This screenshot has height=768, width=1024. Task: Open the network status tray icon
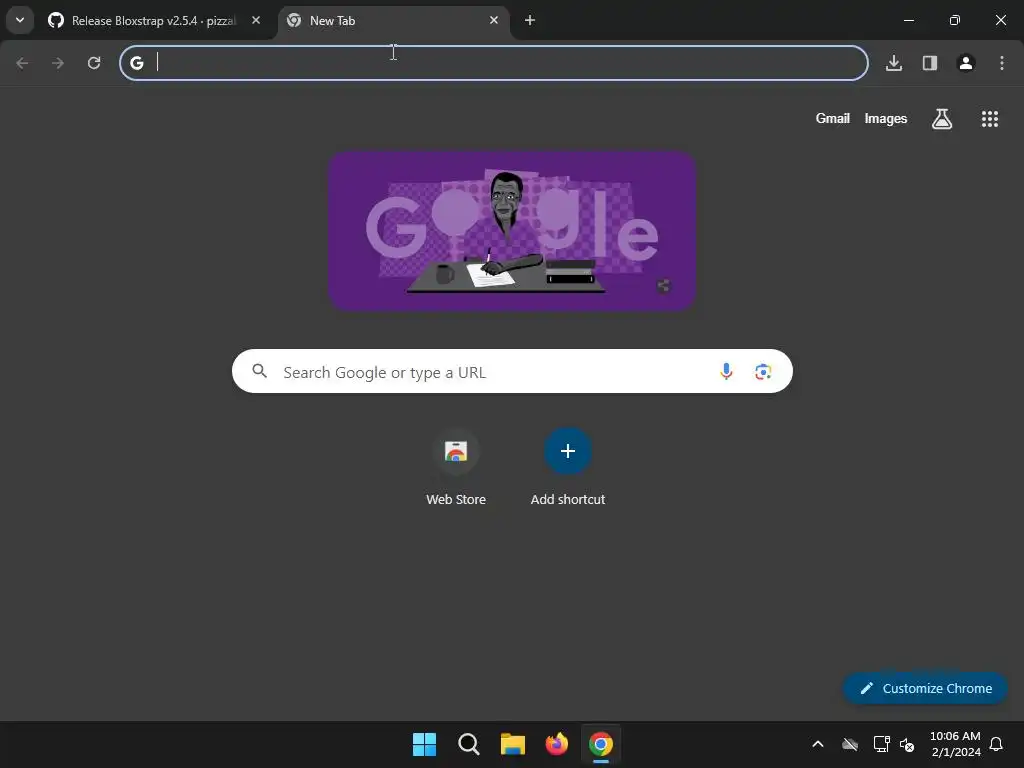pyautogui.click(x=882, y=744)
